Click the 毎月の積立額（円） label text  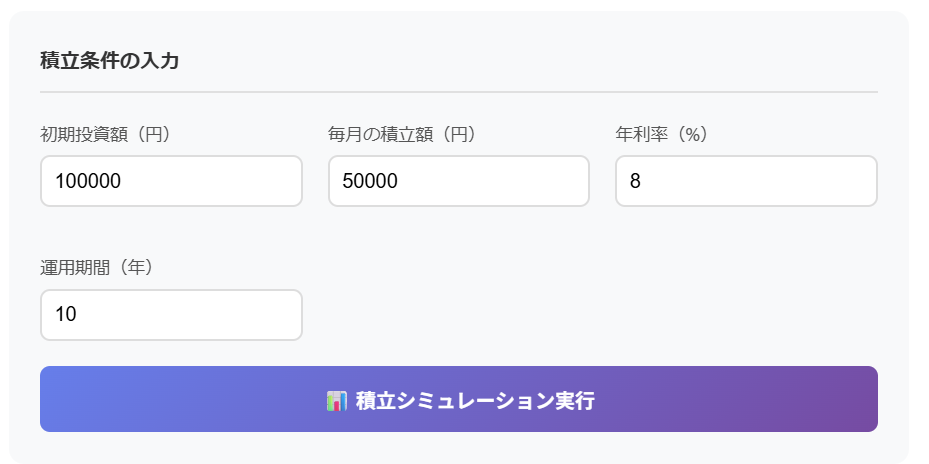click(402, 134)
